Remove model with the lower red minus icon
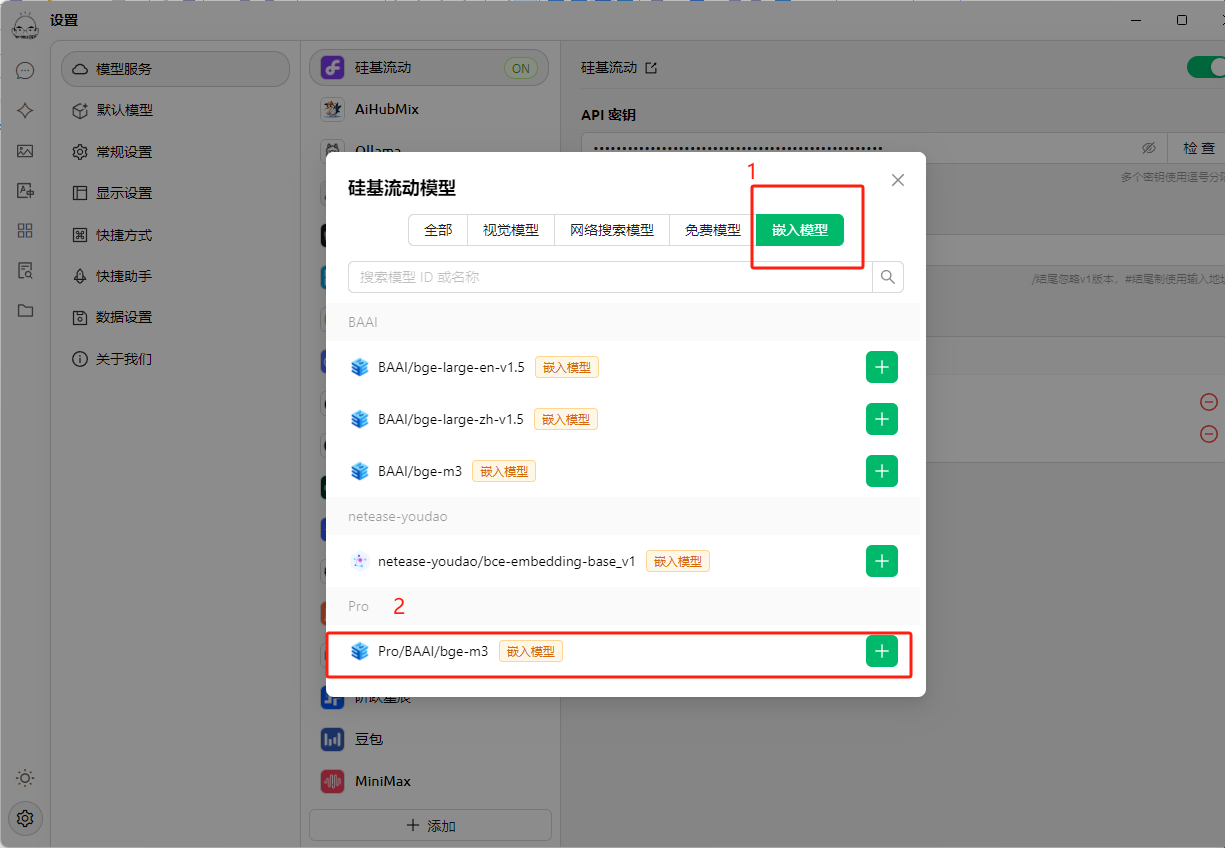 point(1208,434)
